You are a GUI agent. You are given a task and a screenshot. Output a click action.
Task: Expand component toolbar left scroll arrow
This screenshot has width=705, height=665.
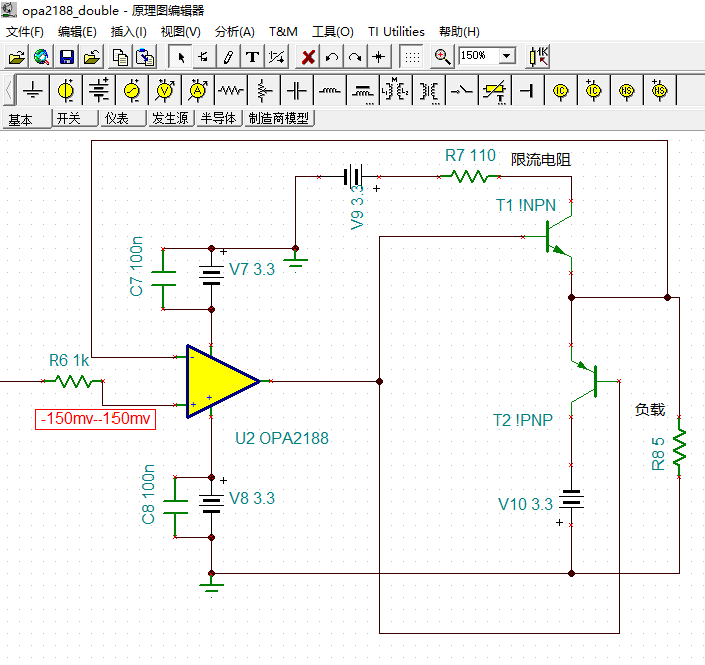click(9, 91)
